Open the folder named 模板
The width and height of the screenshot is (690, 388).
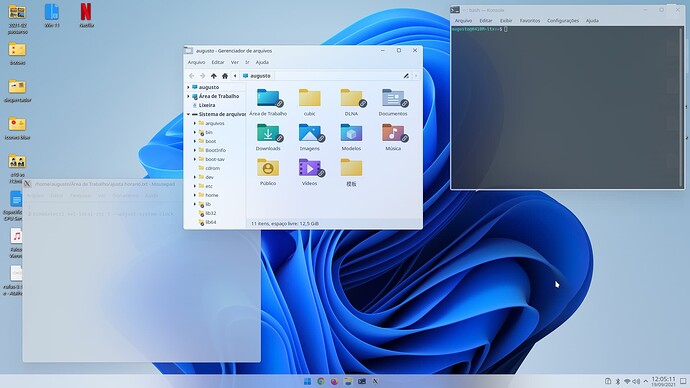[x=351, y=168]
